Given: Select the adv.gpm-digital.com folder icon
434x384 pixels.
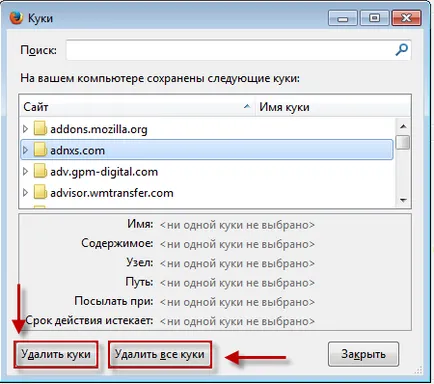Looking at the screenshot, I should [x=40, y=171].
